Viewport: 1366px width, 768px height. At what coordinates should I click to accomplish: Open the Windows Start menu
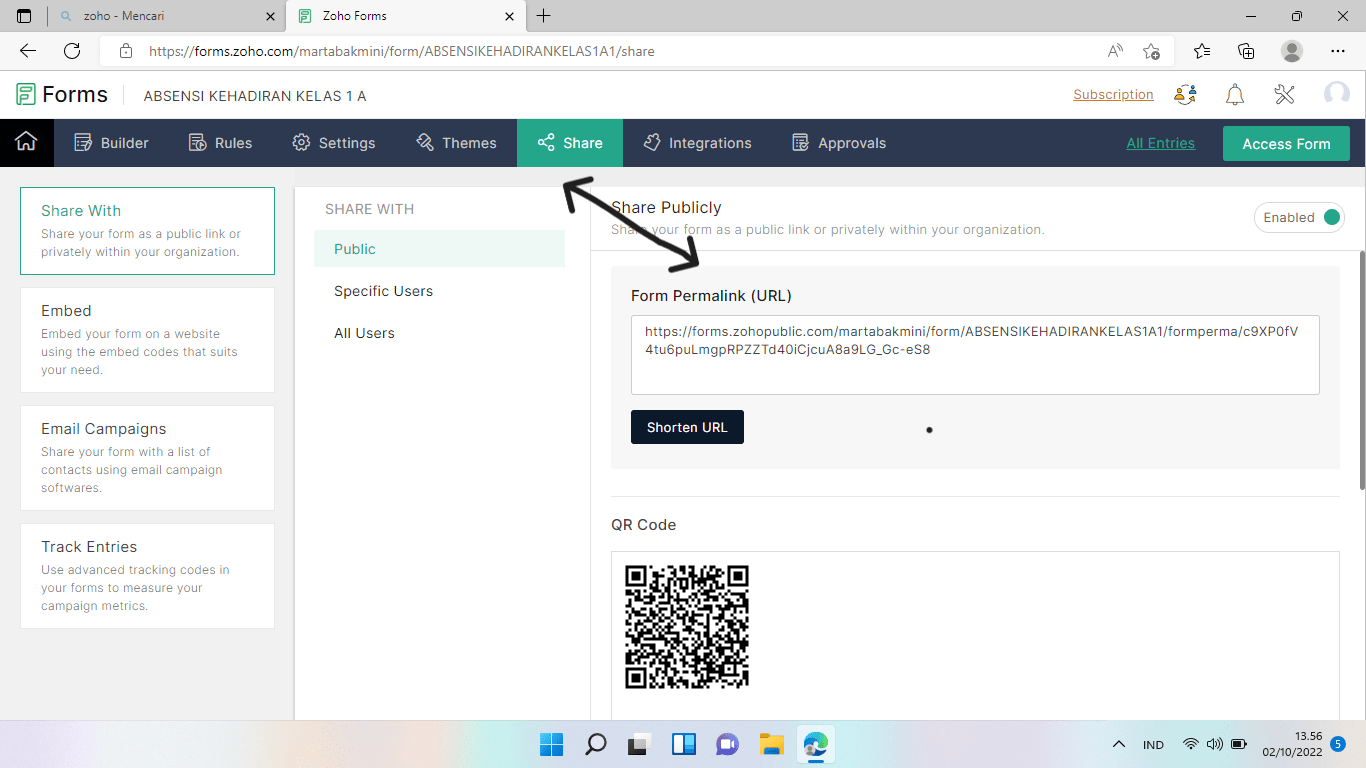pos(552,744)
